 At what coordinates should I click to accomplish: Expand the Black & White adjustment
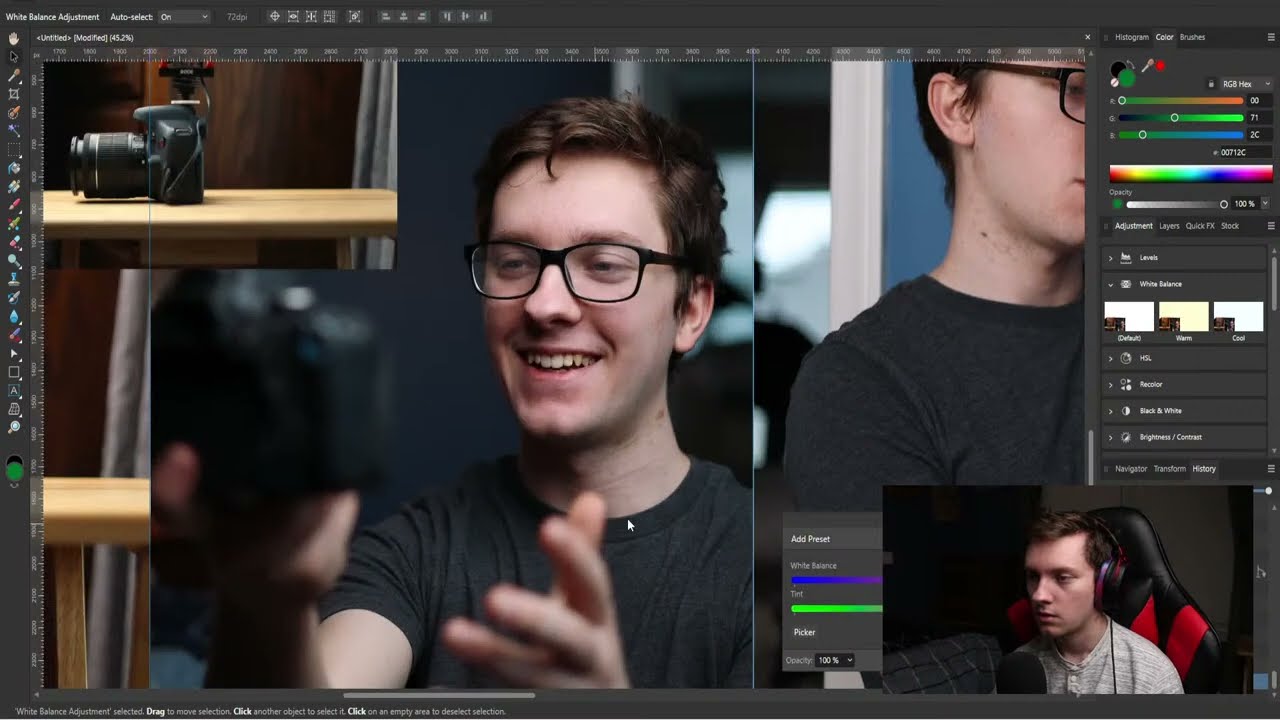coord(1110,411)
